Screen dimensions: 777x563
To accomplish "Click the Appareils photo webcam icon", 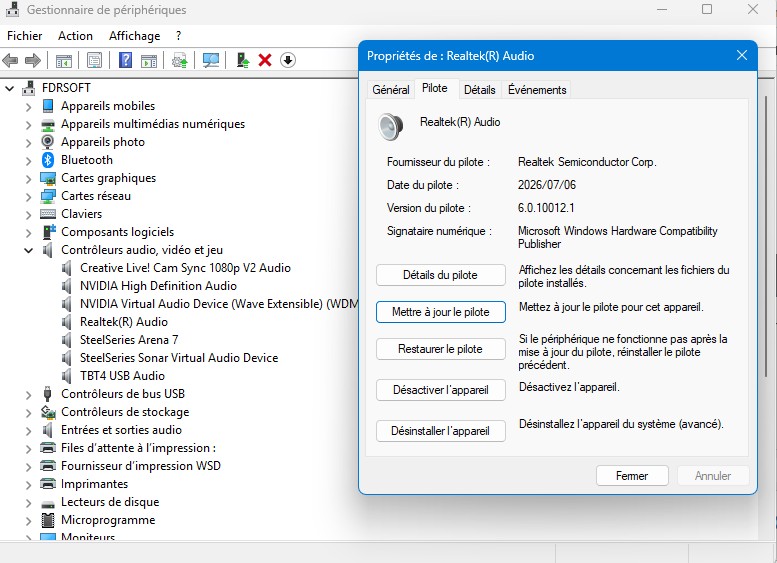I will click(x=48, y=142).
